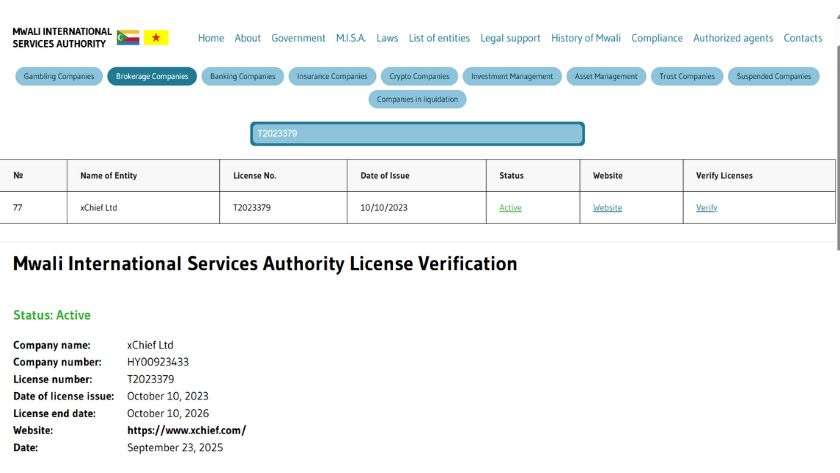Click the yellow star Mwali flag icon

tap(156, 38)
